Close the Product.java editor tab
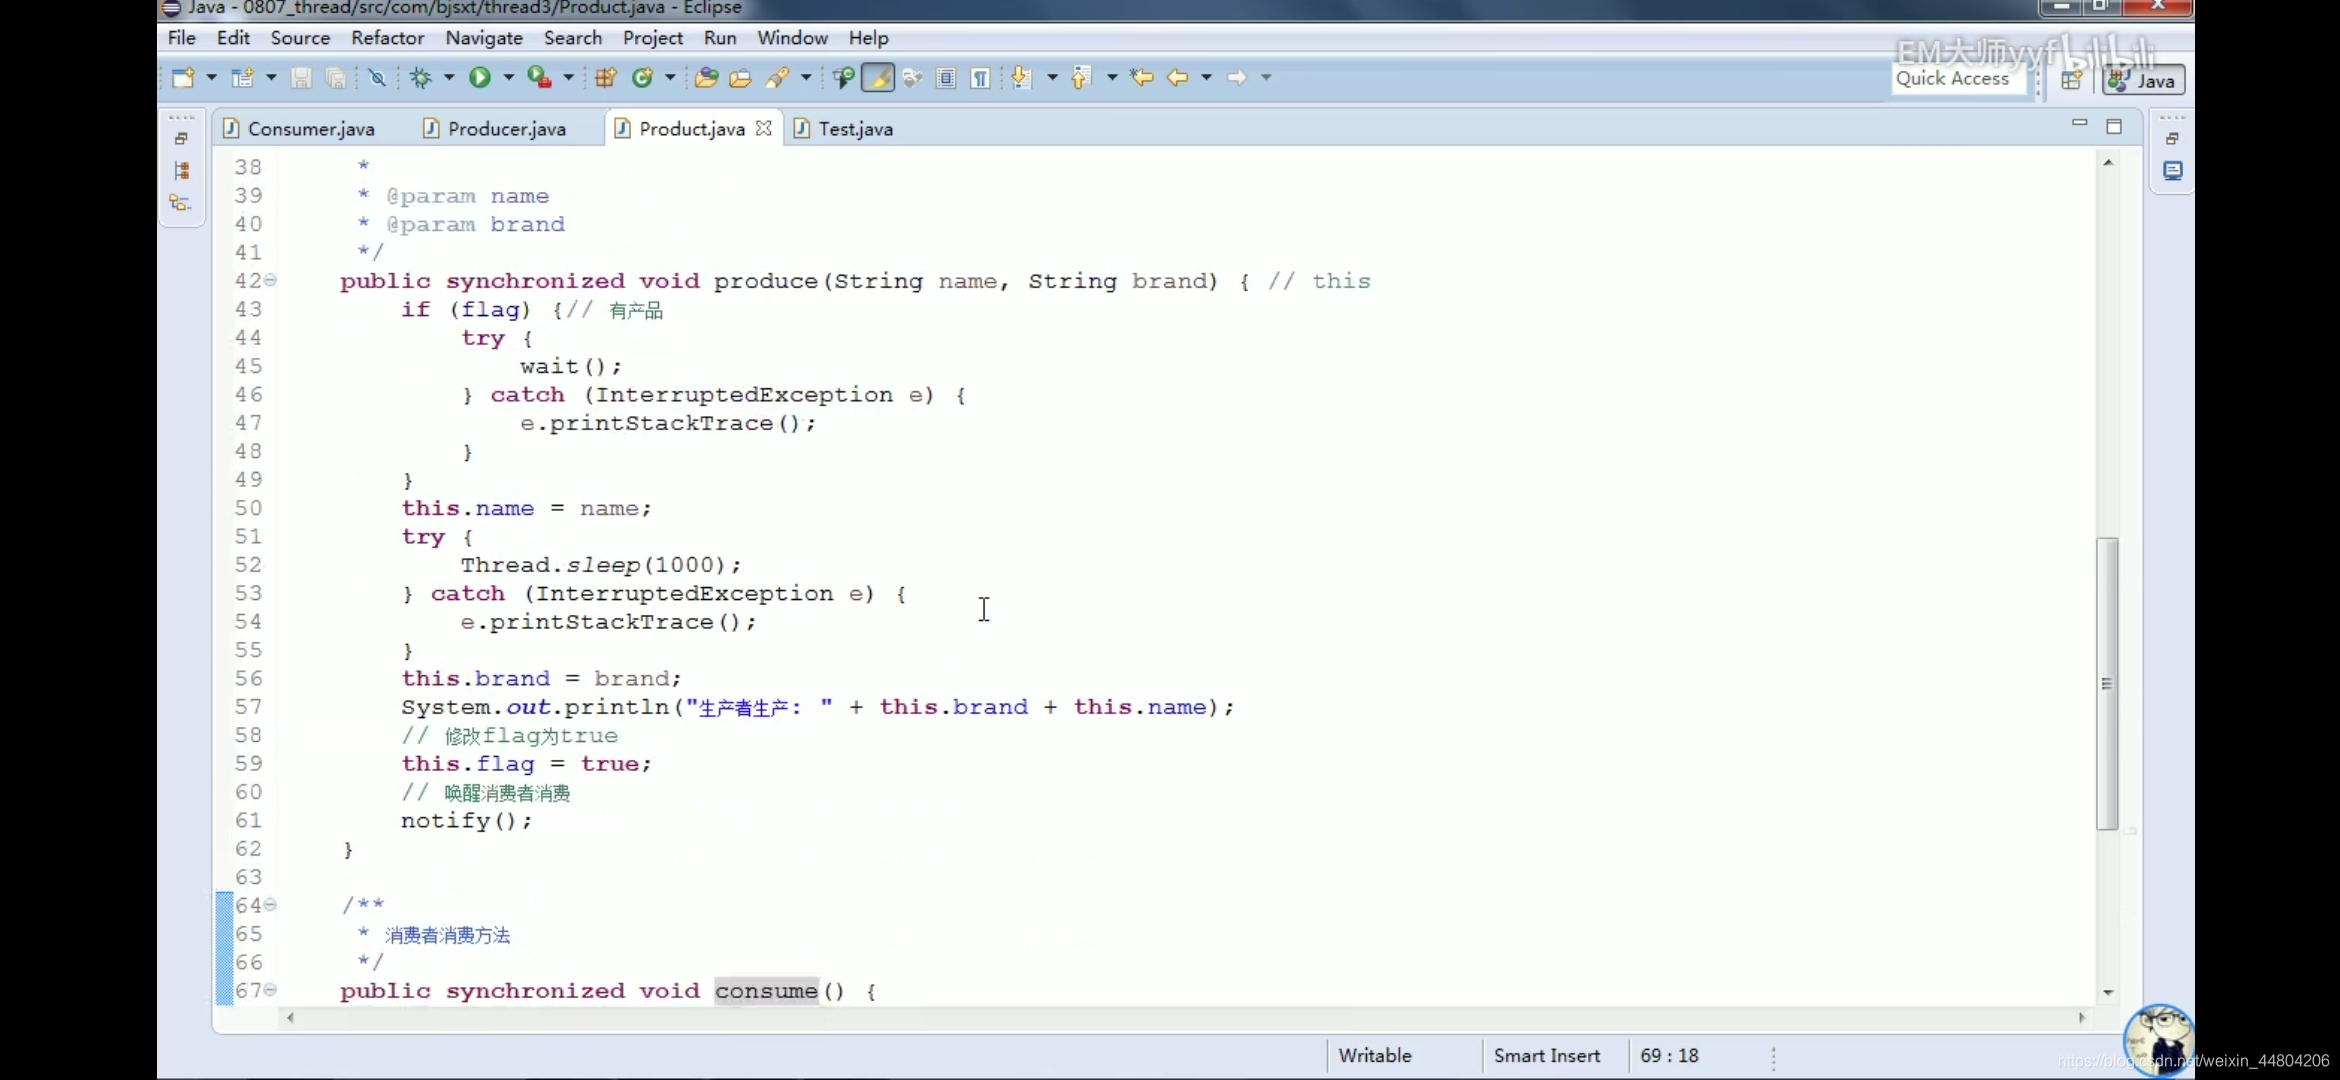The image size is (2340, 1080). pos(764,128)
